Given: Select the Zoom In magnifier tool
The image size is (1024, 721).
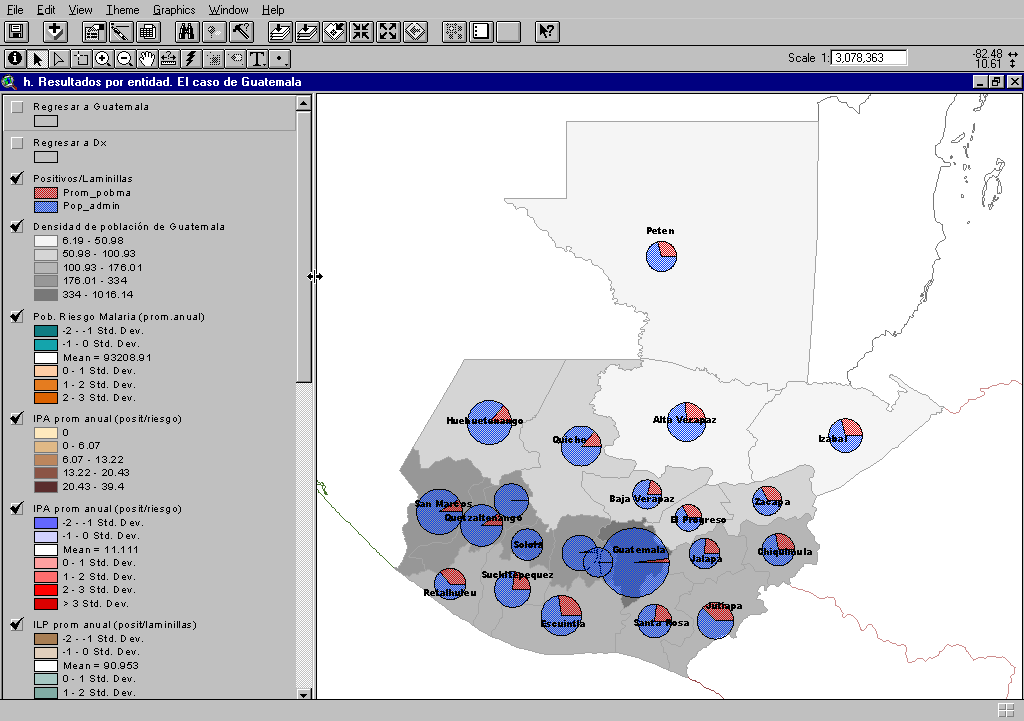Looking at the screenshot, I should coord(103,59).
